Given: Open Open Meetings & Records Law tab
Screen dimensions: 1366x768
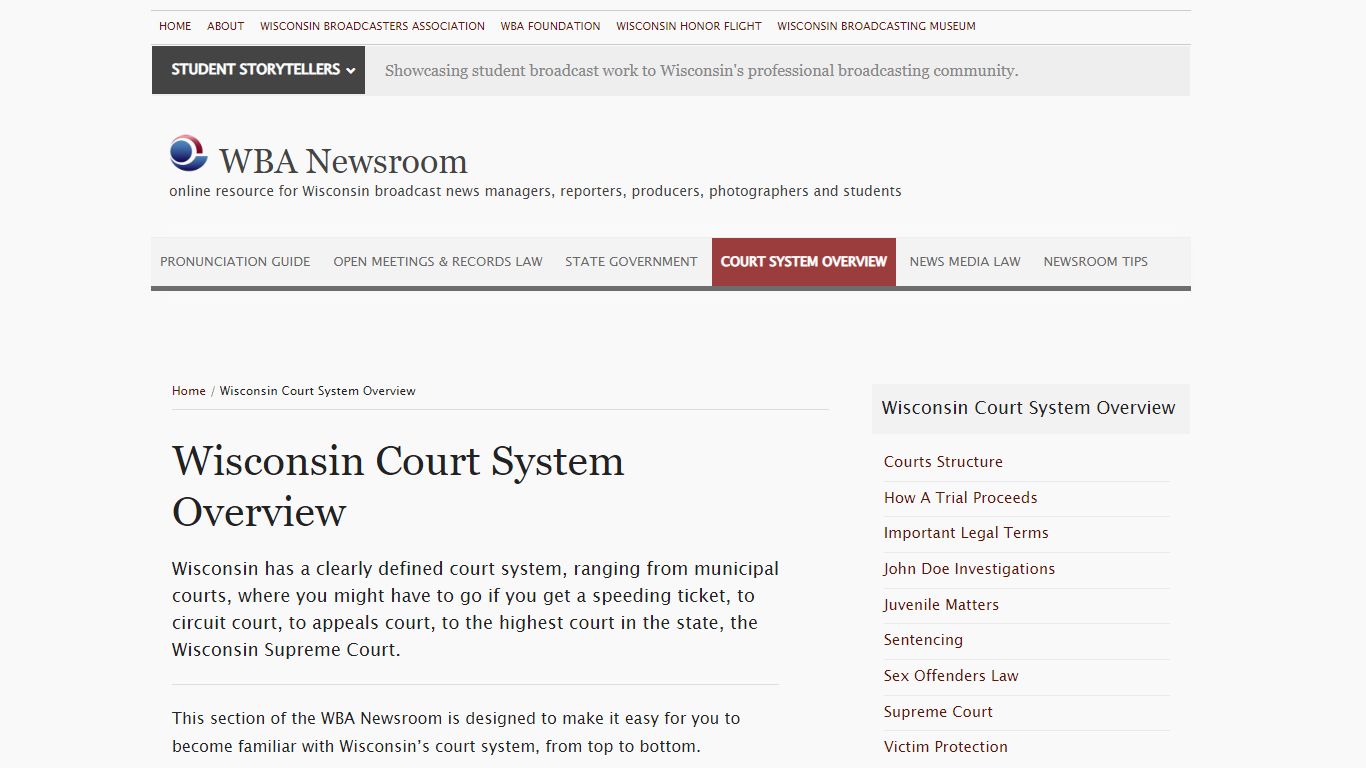Looking at the screenshot, I should (x=438, y=262).
